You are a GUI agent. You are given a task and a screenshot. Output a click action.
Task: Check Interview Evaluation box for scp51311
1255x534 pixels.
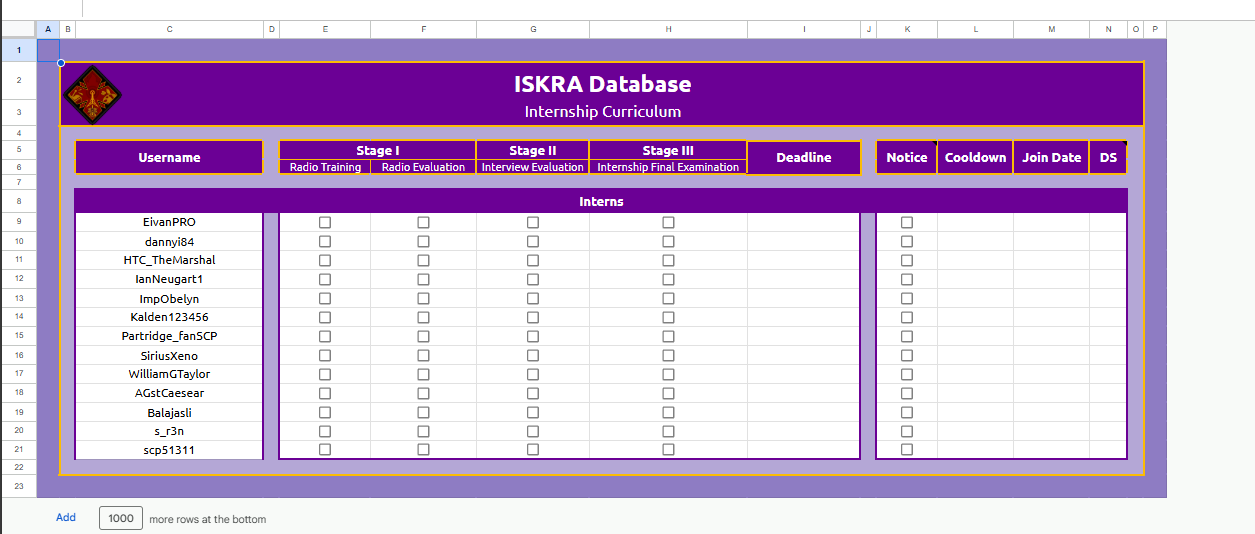click(x=533, y=450)
